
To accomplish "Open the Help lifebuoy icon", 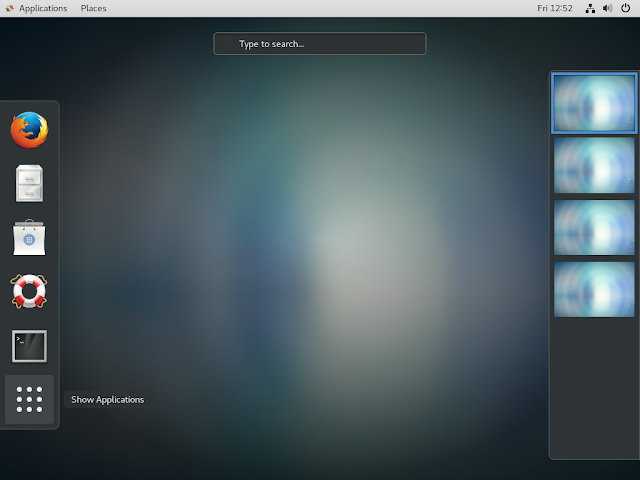I will tap(29, 291).
